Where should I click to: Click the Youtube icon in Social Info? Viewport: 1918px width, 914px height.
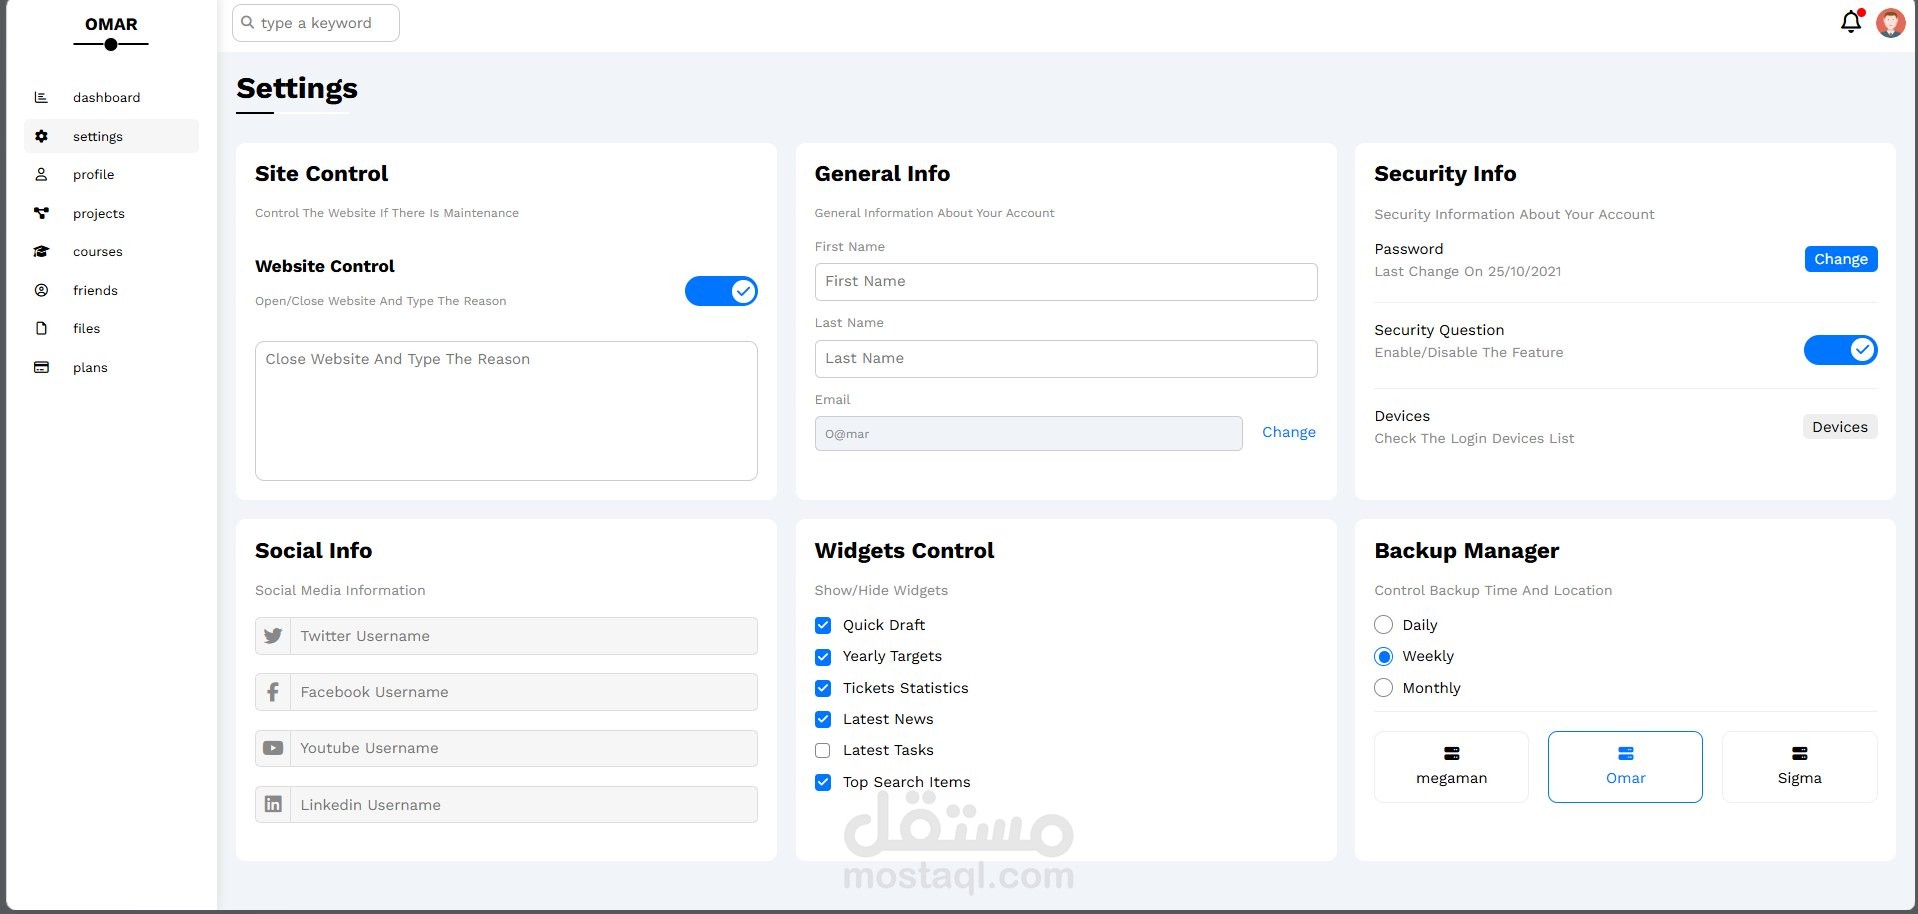[x=273, y=748]
